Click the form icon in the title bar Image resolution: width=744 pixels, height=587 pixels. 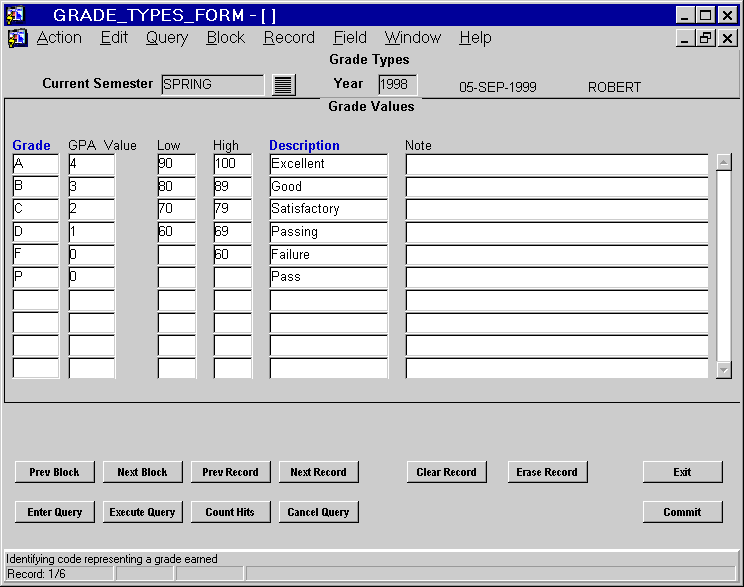[15, 14]
